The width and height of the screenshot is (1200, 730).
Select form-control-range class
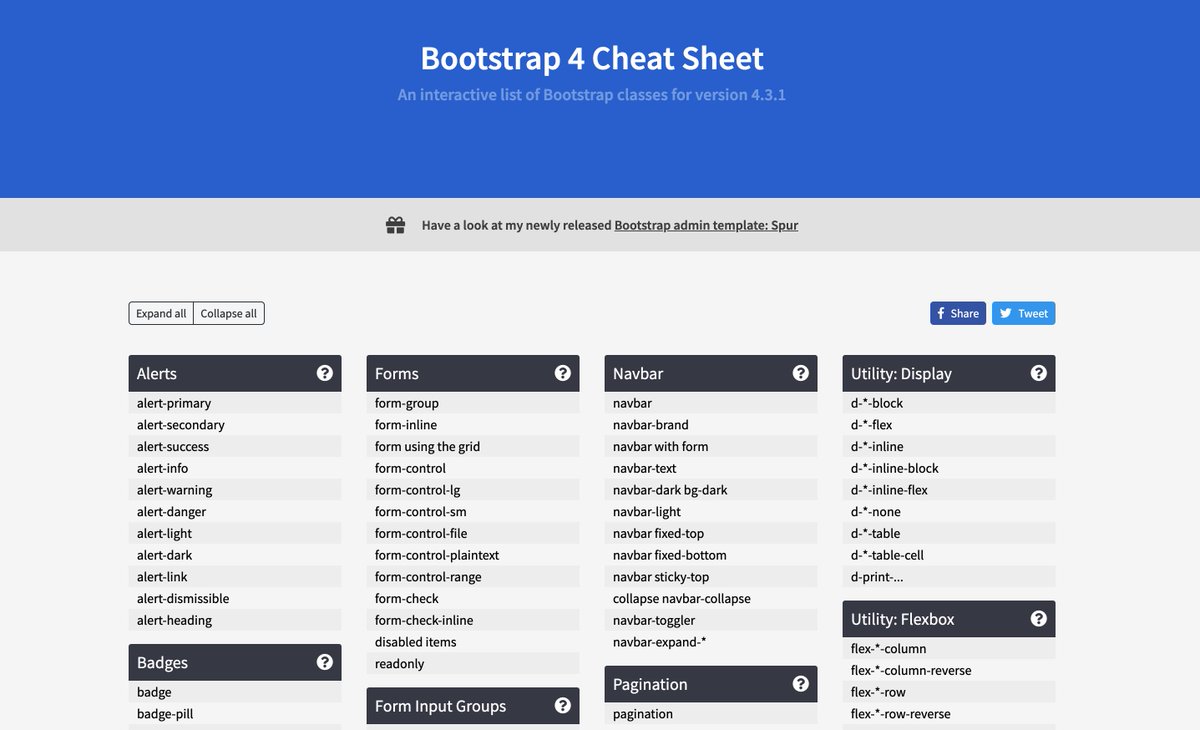pyautogui.click(x=473, y=577)
